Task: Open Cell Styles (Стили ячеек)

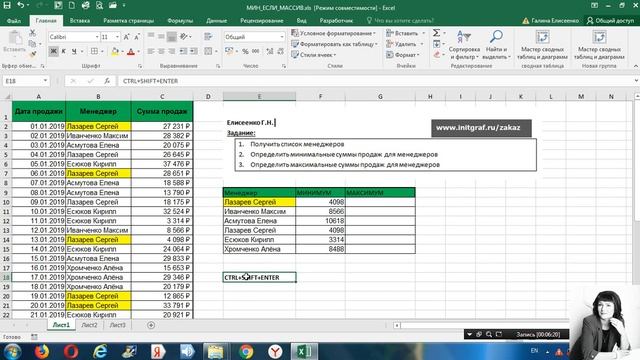Action: pos(313,55)
